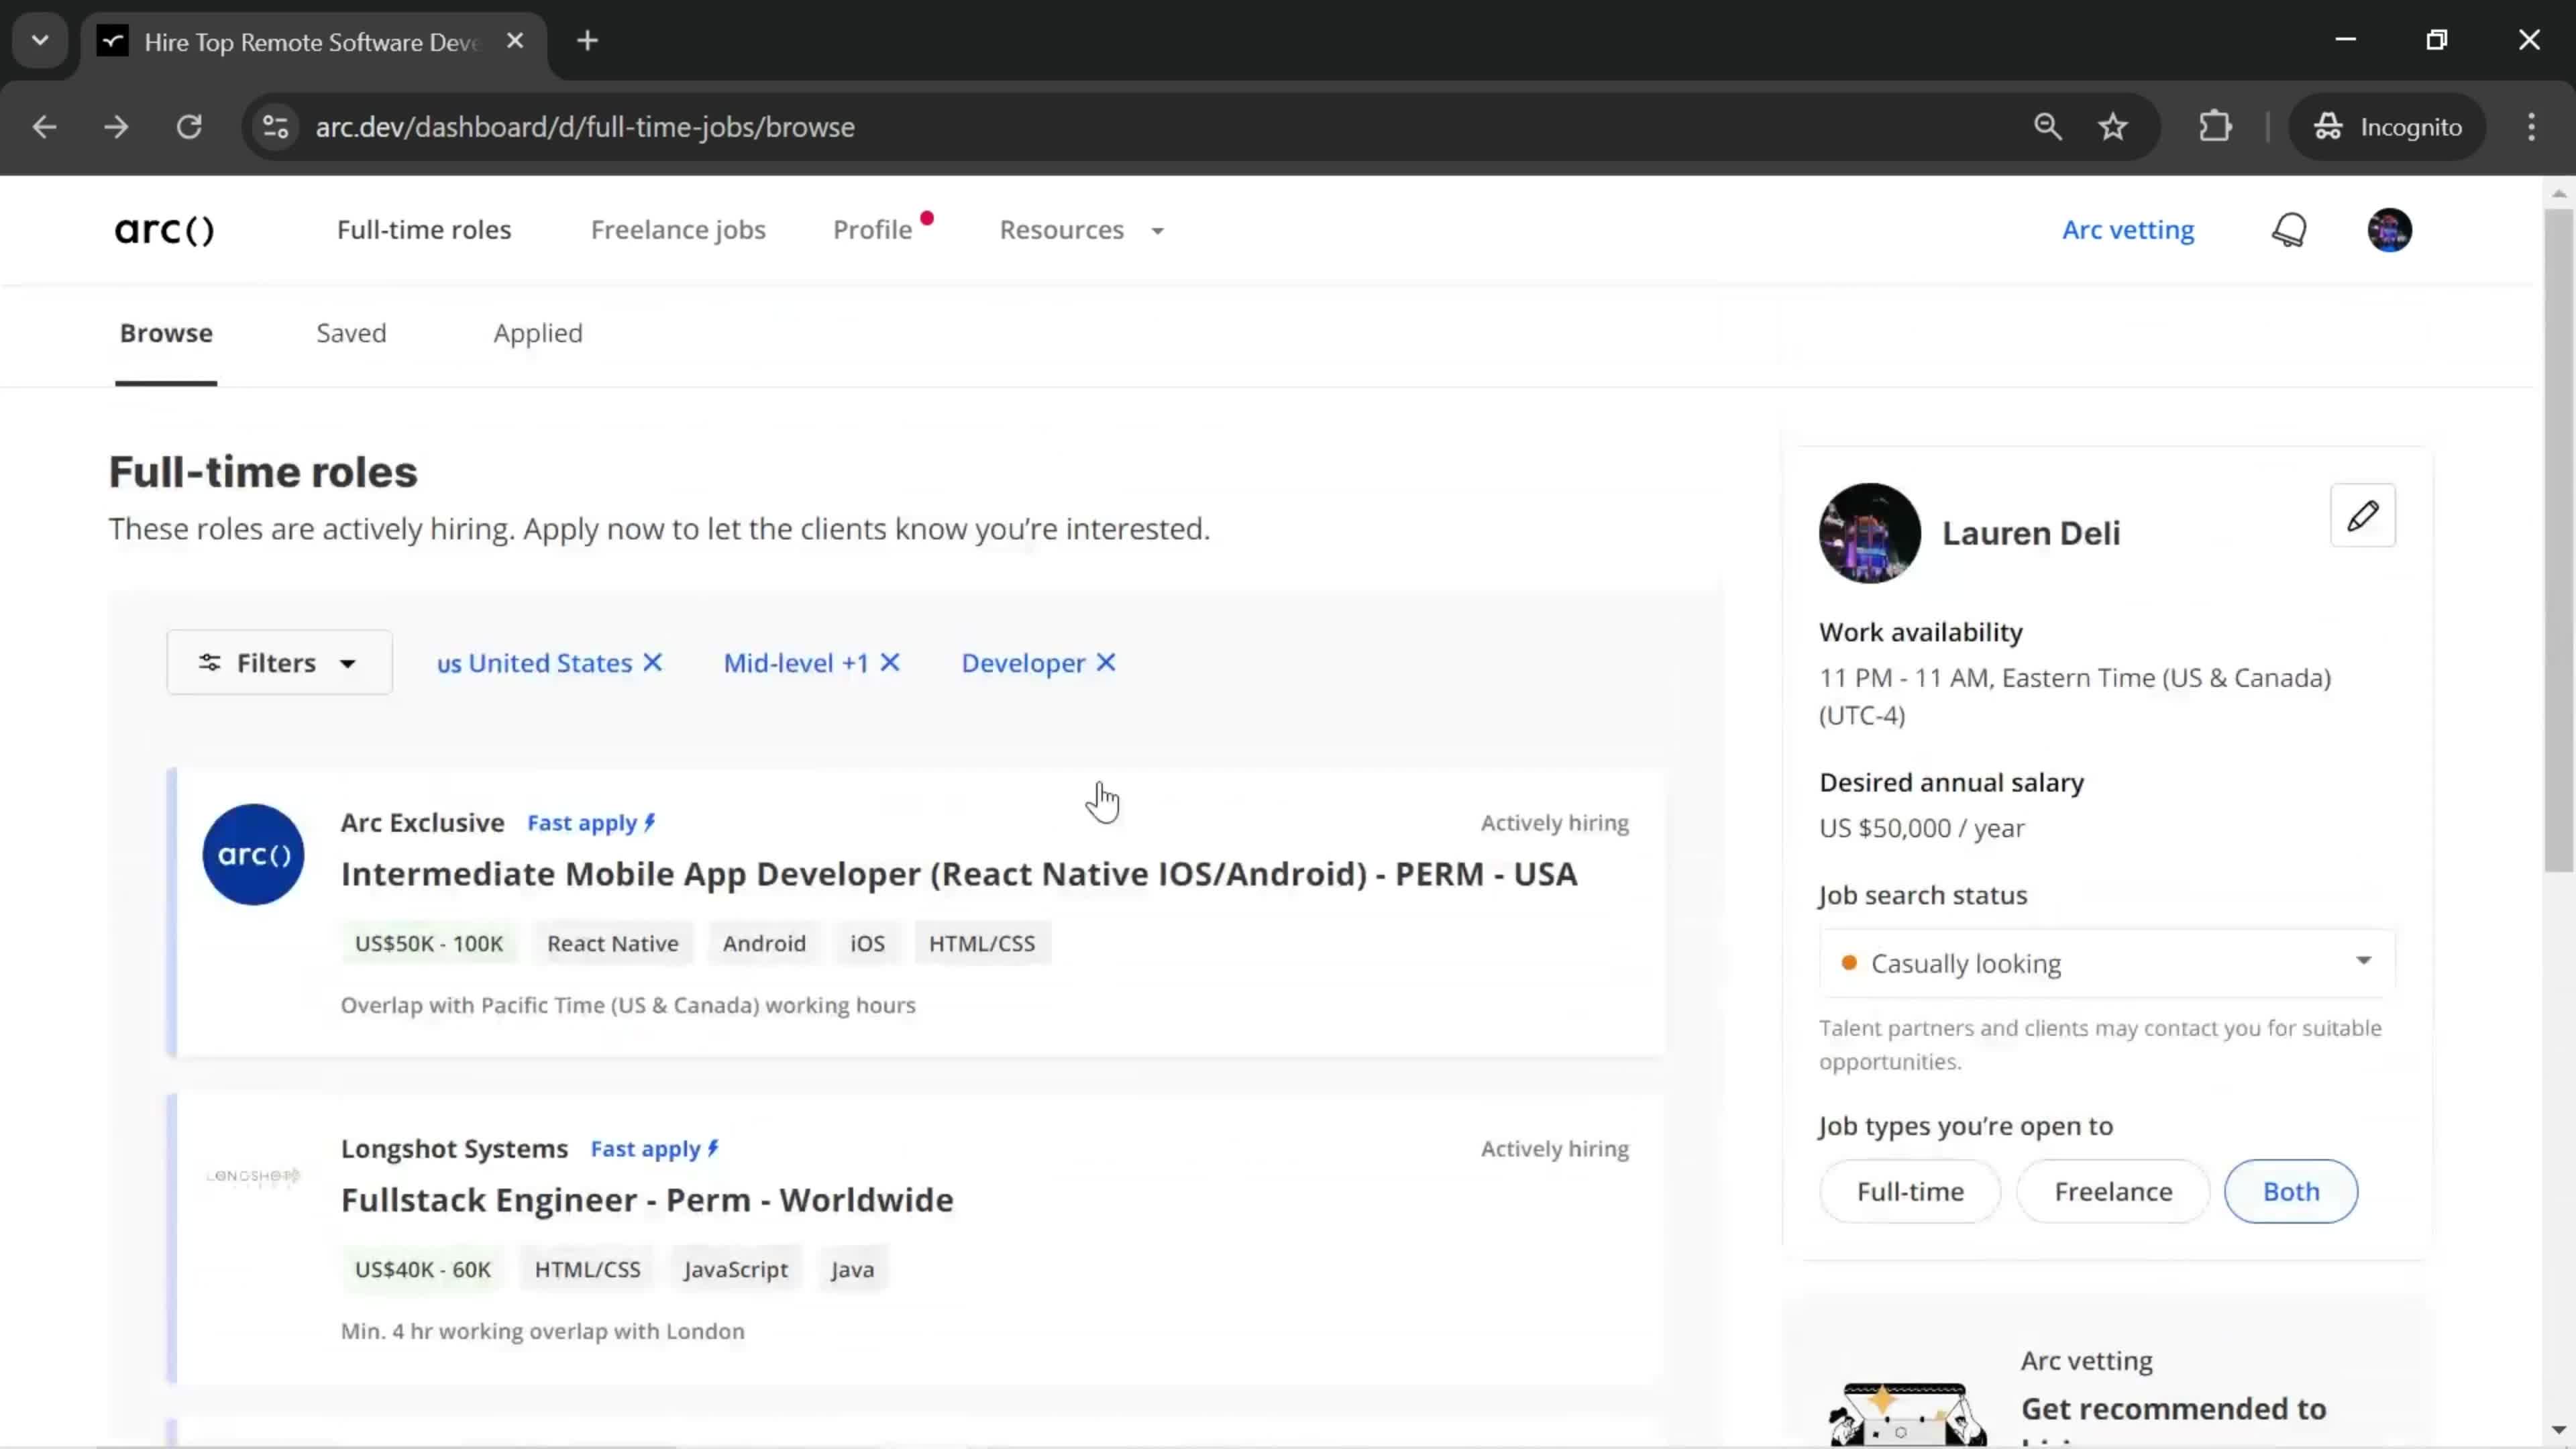Click the Longshot Systems company logo

pyautogui.click(x=253, y=1176)
